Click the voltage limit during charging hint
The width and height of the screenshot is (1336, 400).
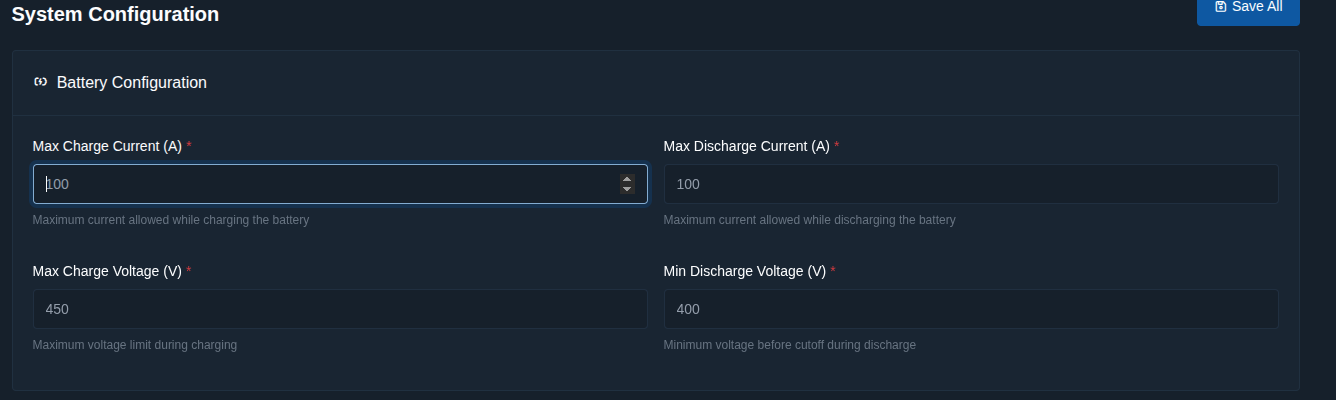coord(134,345)
